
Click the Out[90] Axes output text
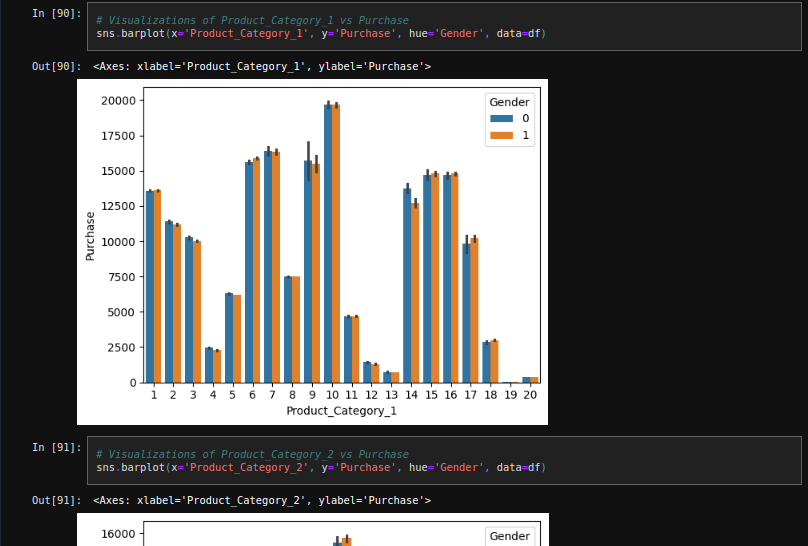click(262, 66)
